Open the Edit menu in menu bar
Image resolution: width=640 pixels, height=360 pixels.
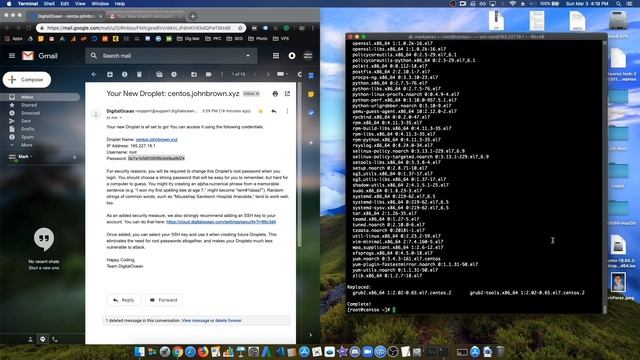65,4
